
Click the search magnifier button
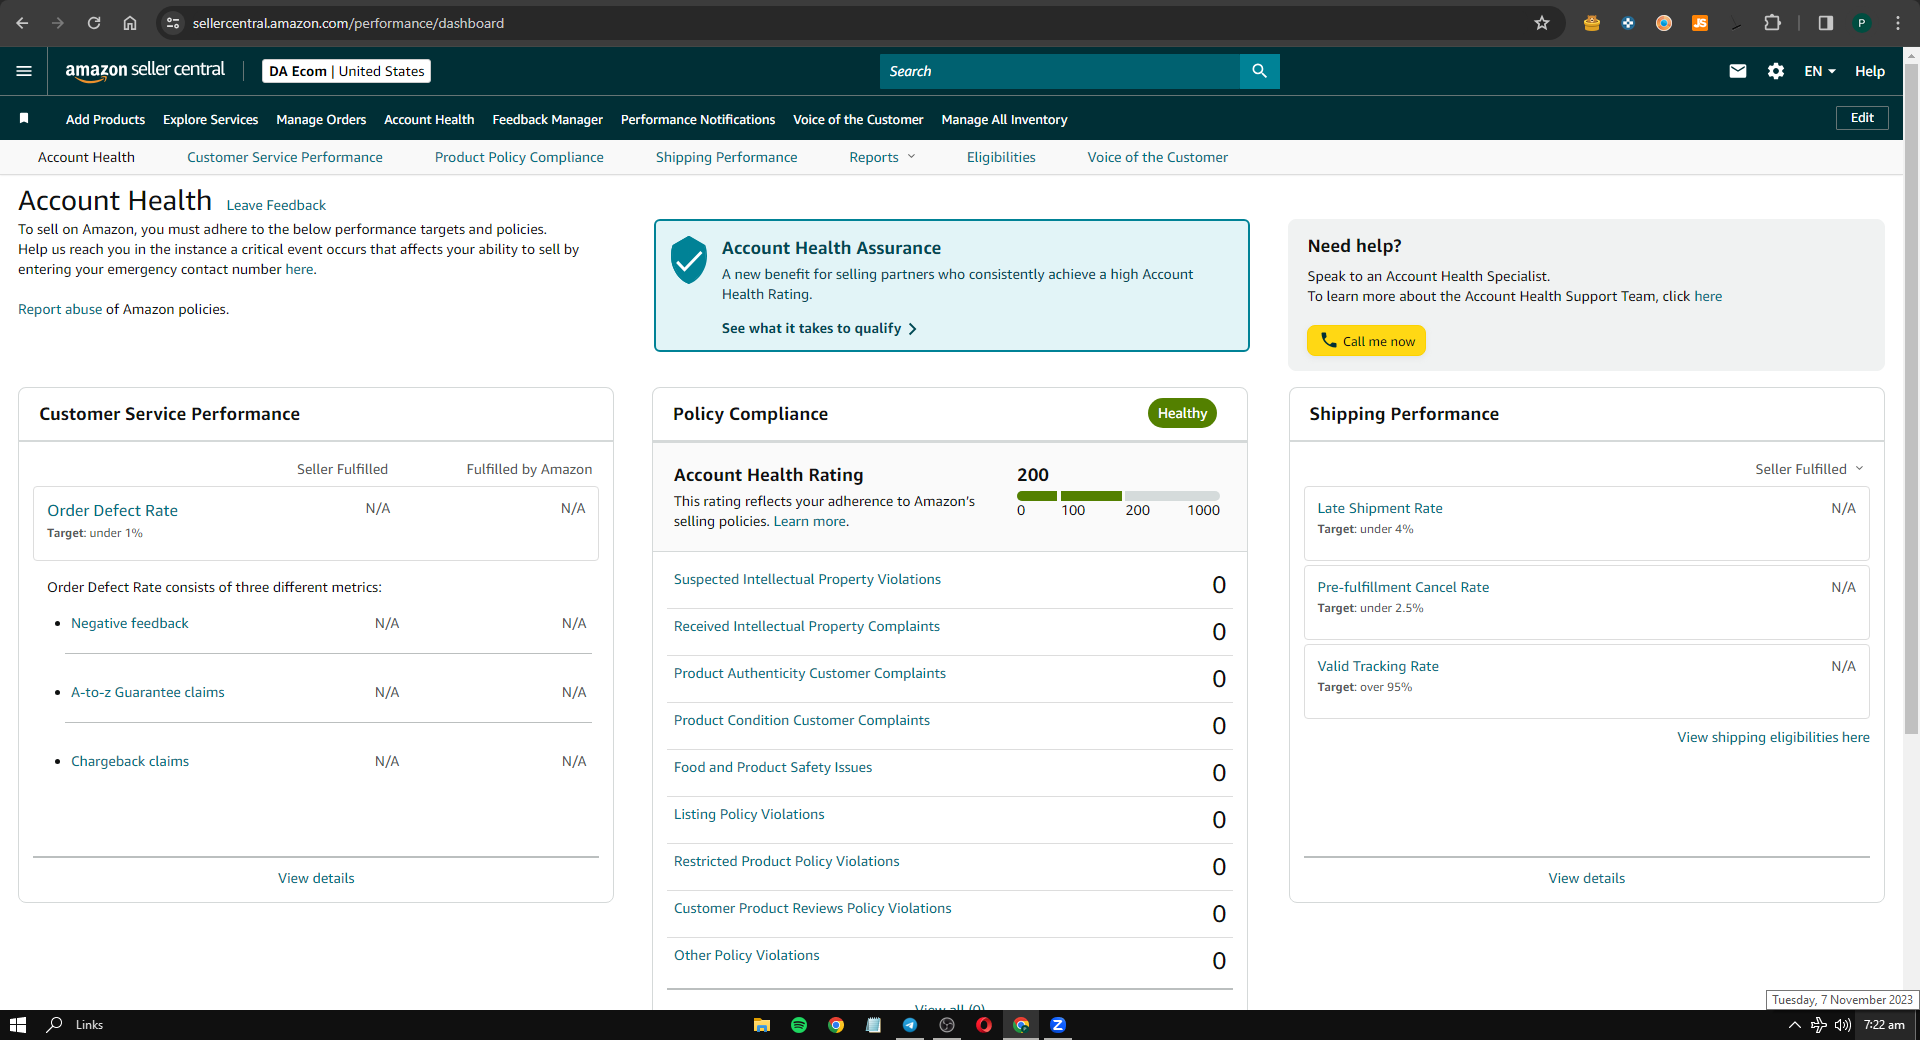point(1259,71)
